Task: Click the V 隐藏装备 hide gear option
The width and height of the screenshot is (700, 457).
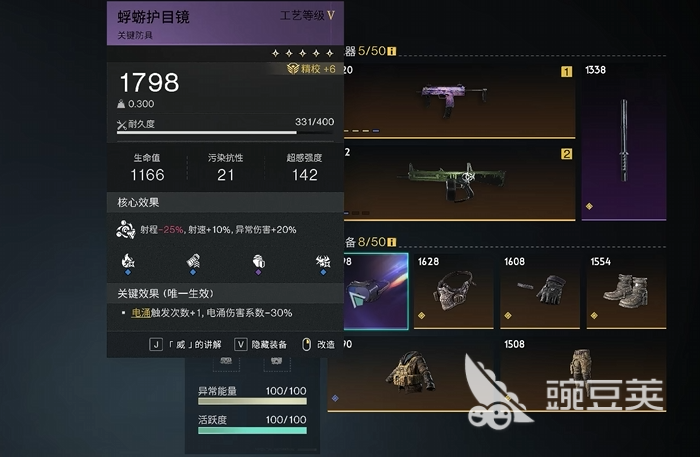Action: 261,345
